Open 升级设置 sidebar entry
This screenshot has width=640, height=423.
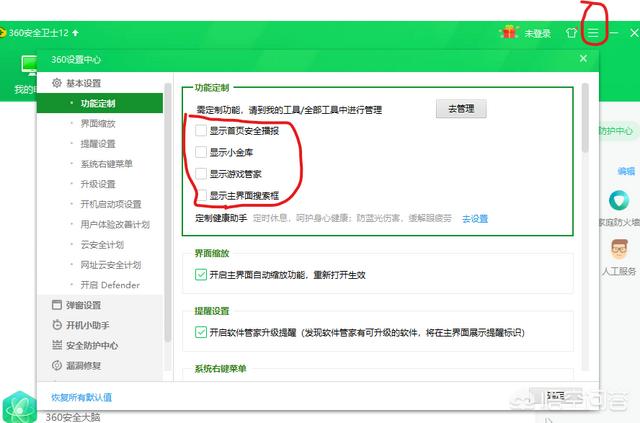coord(98,184)
